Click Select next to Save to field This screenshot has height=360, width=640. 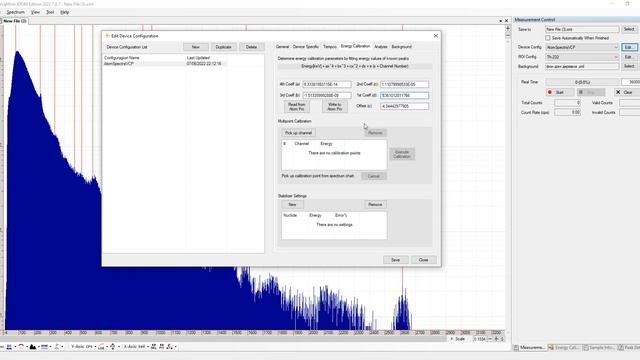point(629,29)
